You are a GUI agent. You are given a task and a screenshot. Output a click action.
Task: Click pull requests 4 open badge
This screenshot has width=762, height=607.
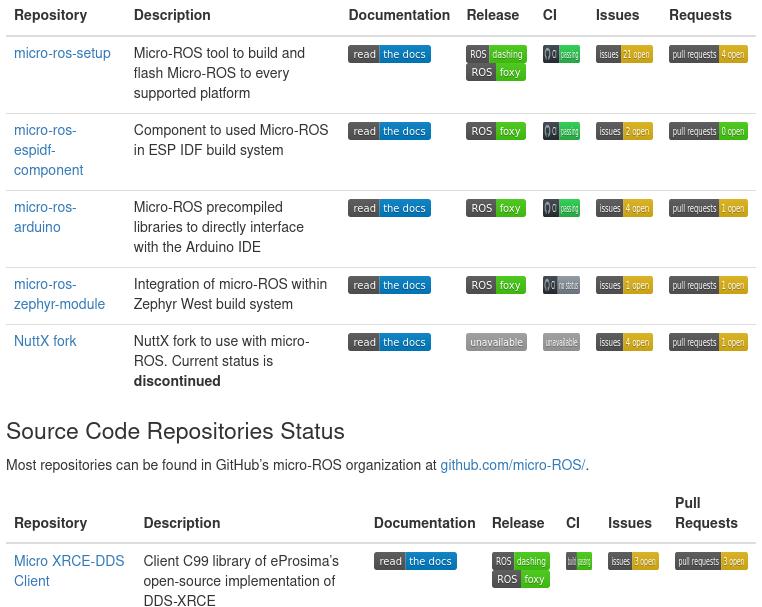[x=708, y=54]
